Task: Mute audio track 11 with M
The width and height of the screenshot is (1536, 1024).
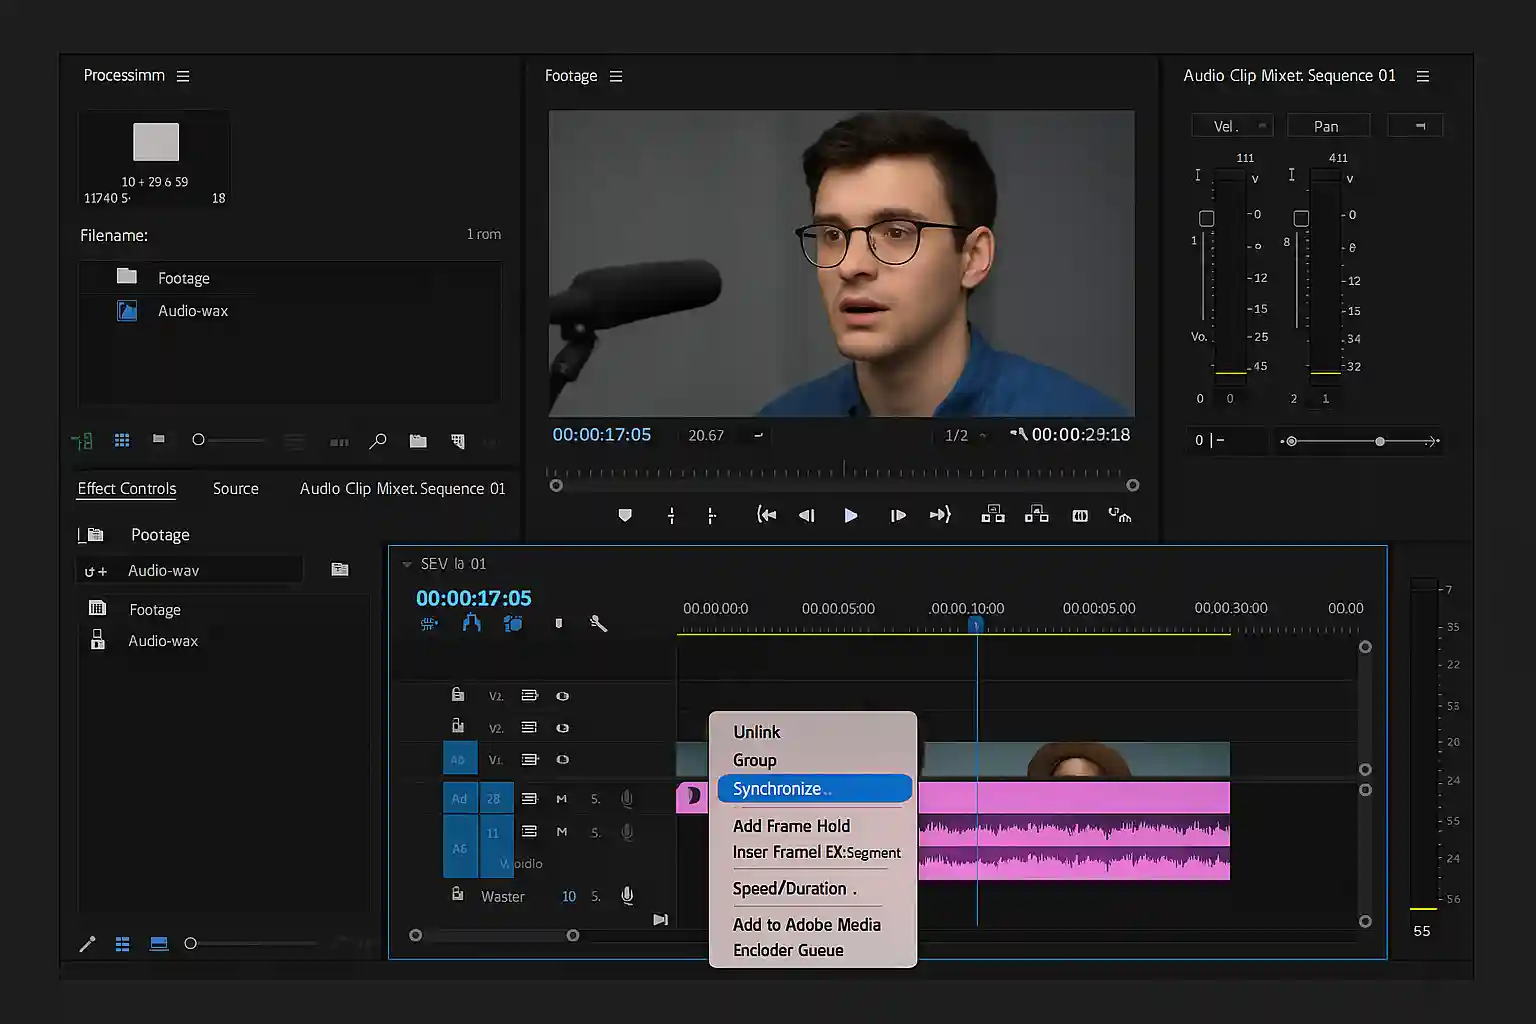Action: (562, 832)
